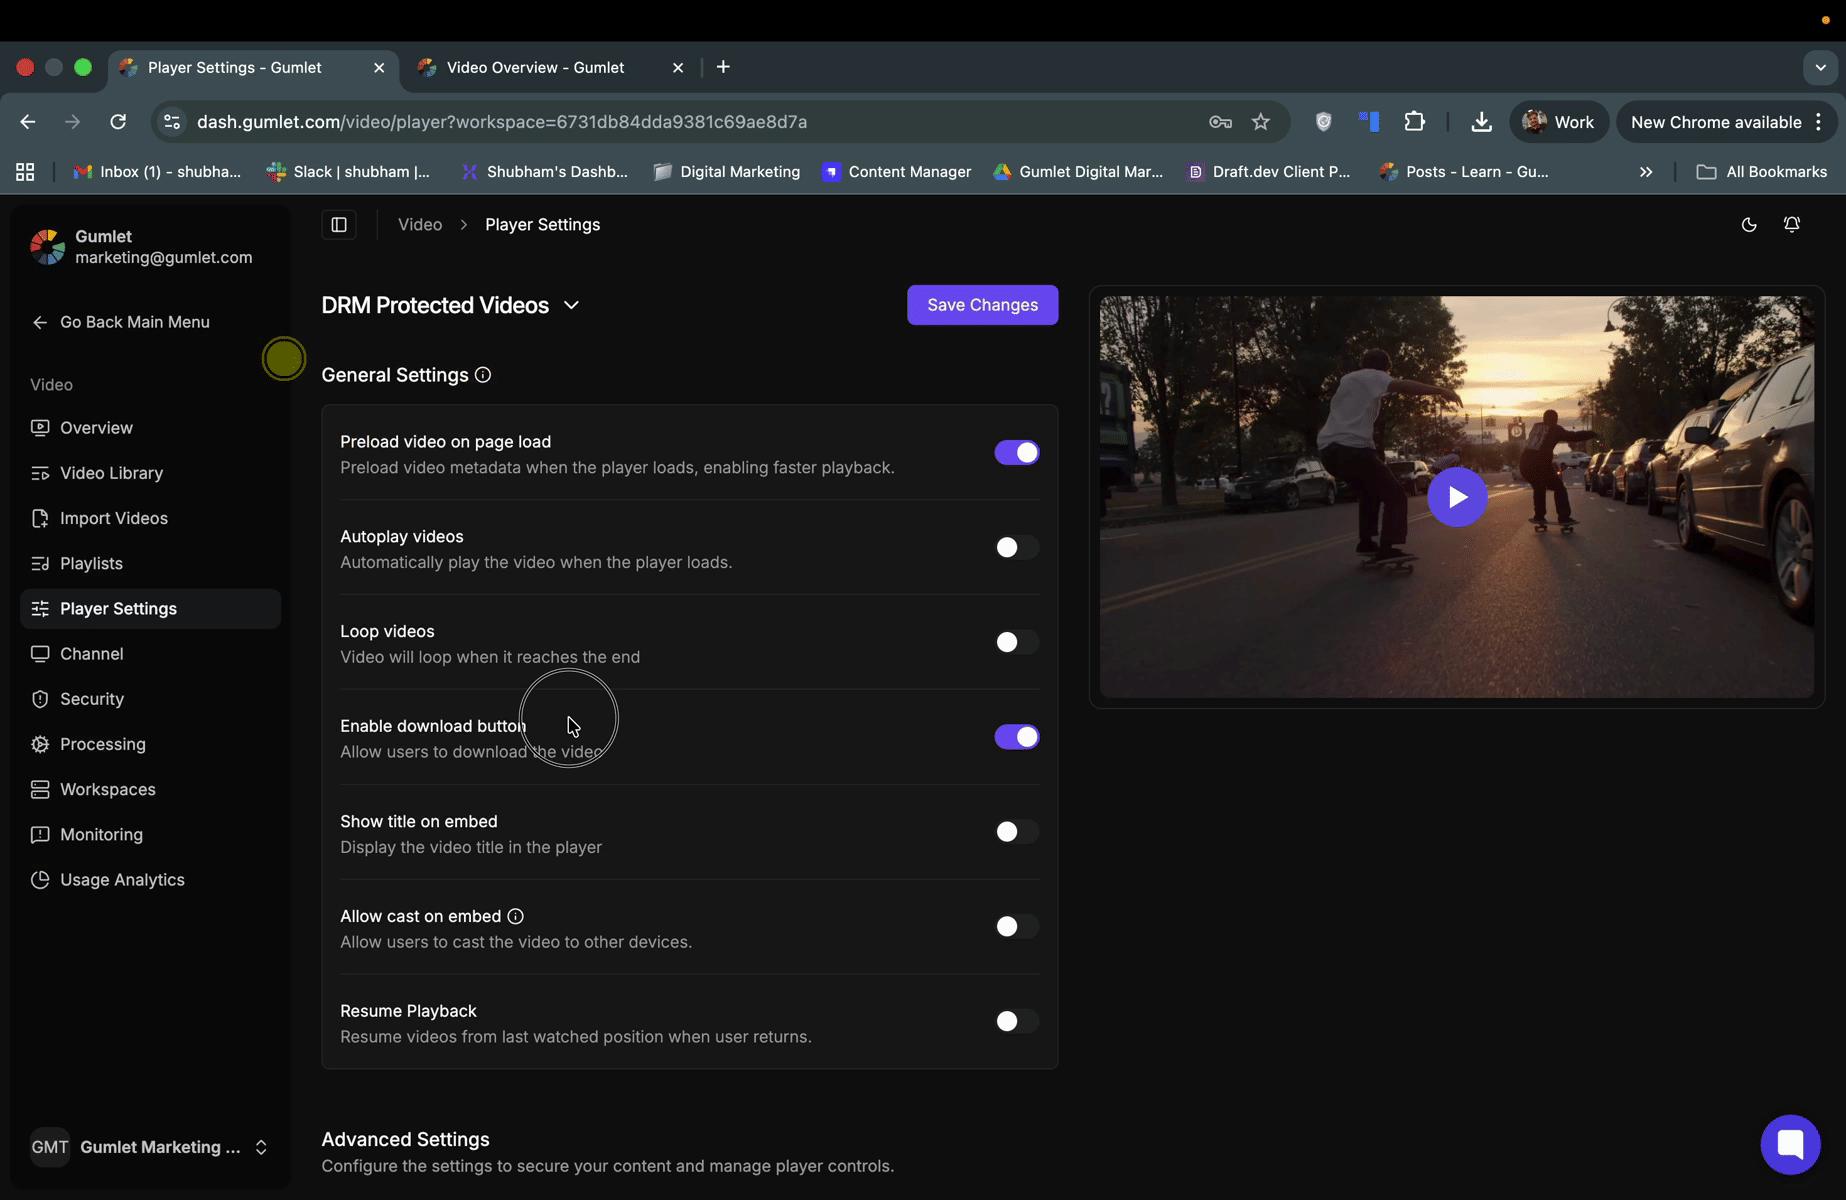Turn off Enable download button toggle

[x=1016, y=737]
